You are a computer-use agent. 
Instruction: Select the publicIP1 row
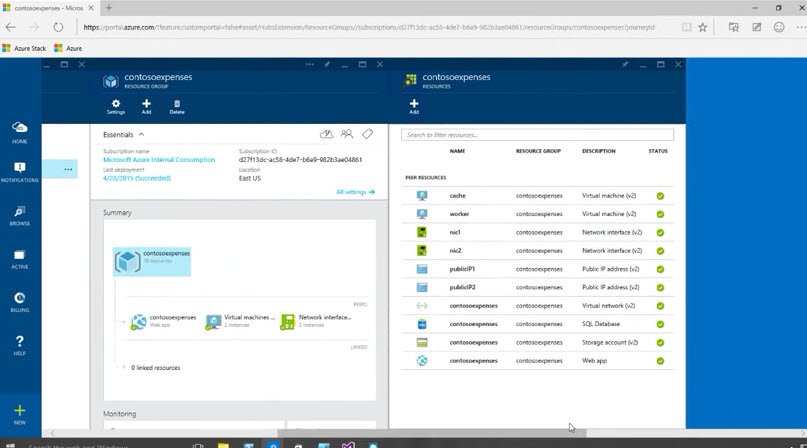537,269
